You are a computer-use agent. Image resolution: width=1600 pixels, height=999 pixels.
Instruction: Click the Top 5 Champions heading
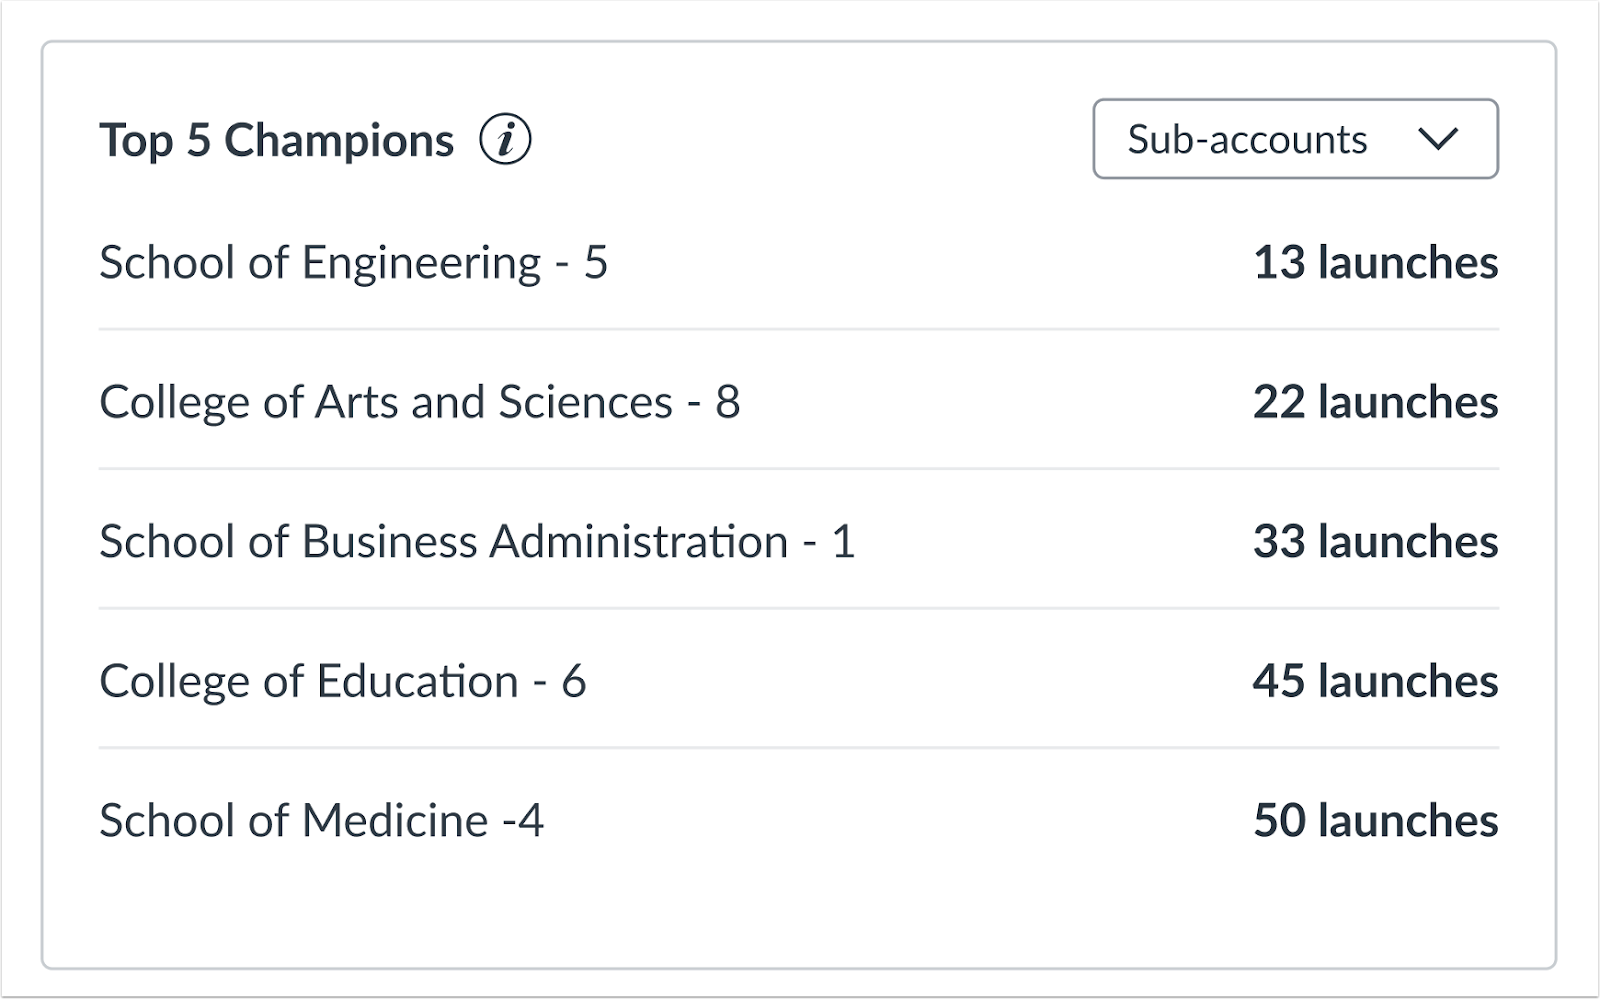coord(276,140)
